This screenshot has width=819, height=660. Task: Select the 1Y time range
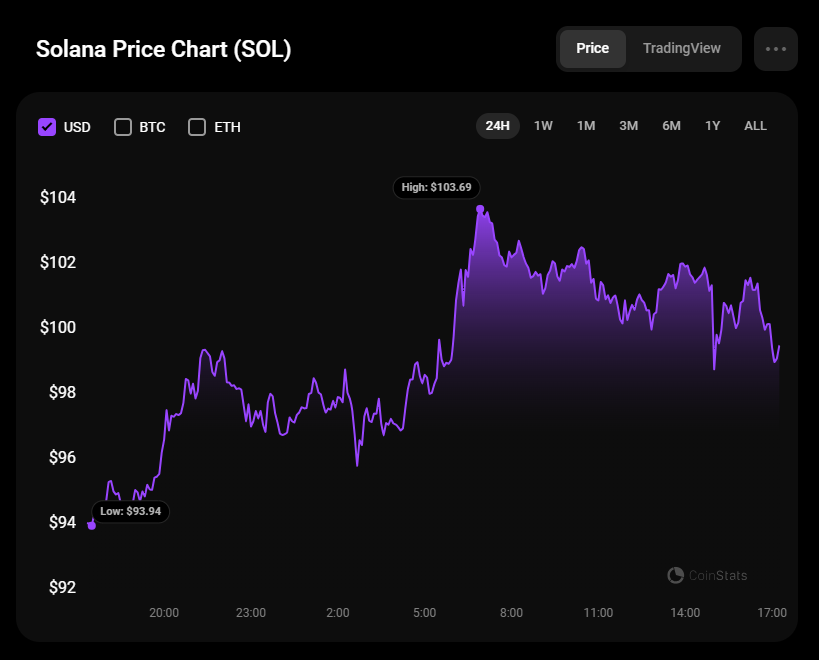pos(713,126)
